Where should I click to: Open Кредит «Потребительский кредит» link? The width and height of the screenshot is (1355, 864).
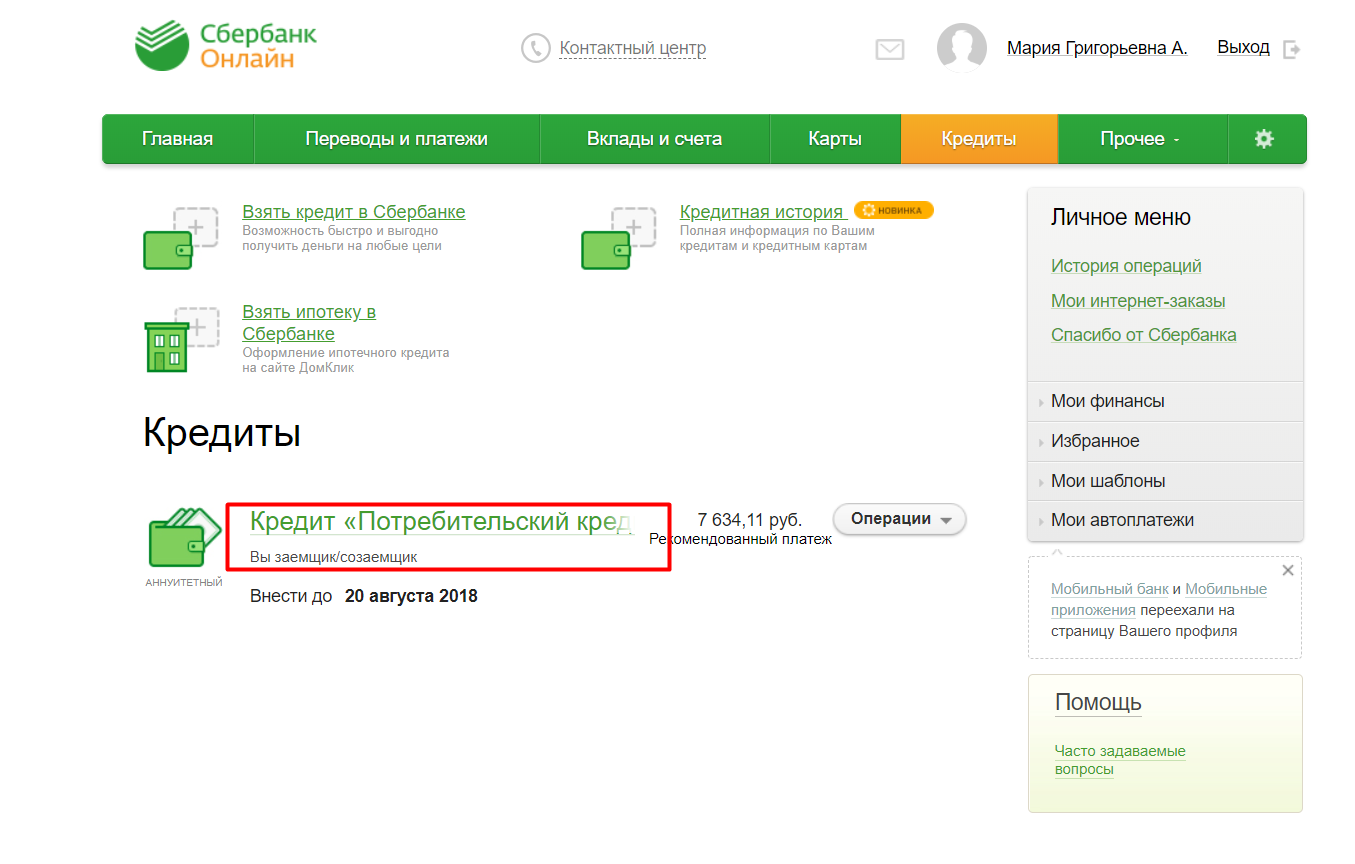[x=441, y=521]
